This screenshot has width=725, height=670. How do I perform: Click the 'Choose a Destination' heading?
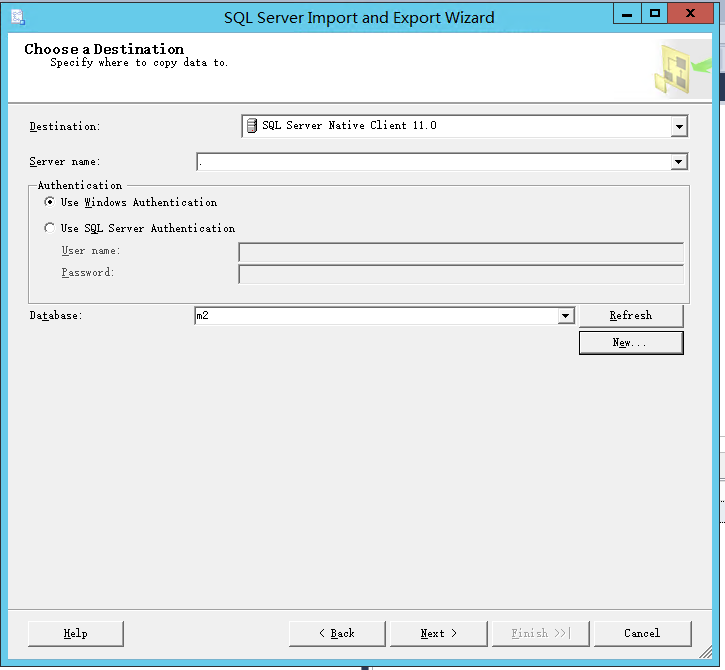point(104,49)
